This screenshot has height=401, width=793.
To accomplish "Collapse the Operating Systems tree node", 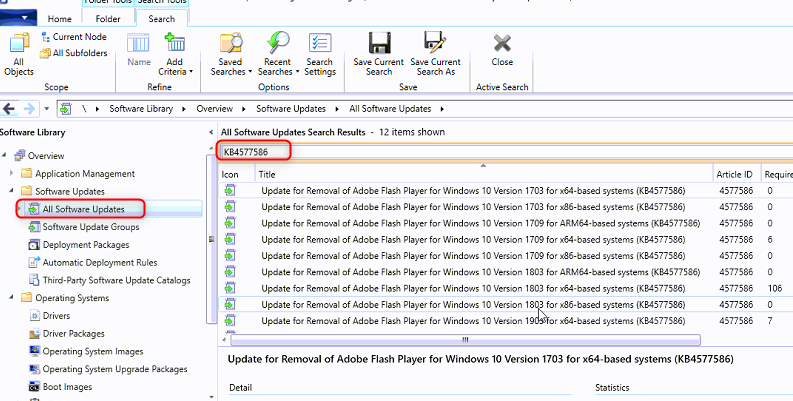I will pyautogui.click(x=12, y=297).
